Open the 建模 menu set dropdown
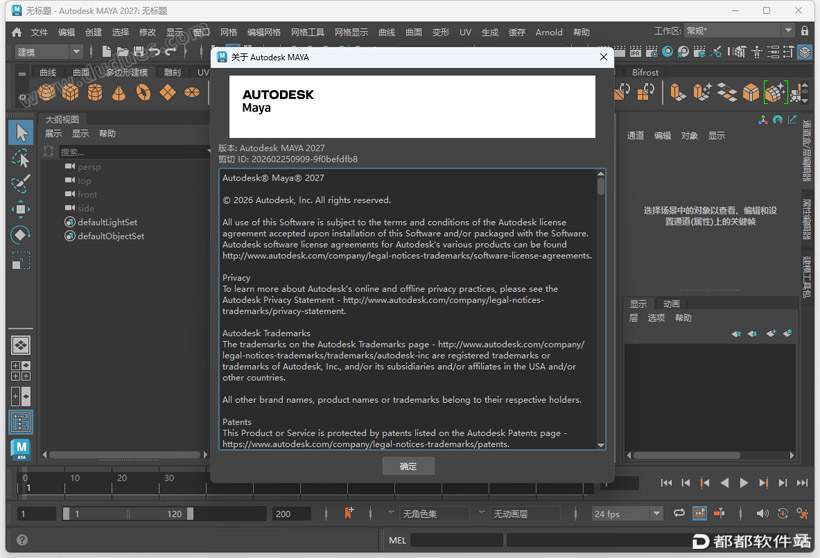The width and height of the screenshot is (820, 558). pyautogui.click(x=48, y=52)
